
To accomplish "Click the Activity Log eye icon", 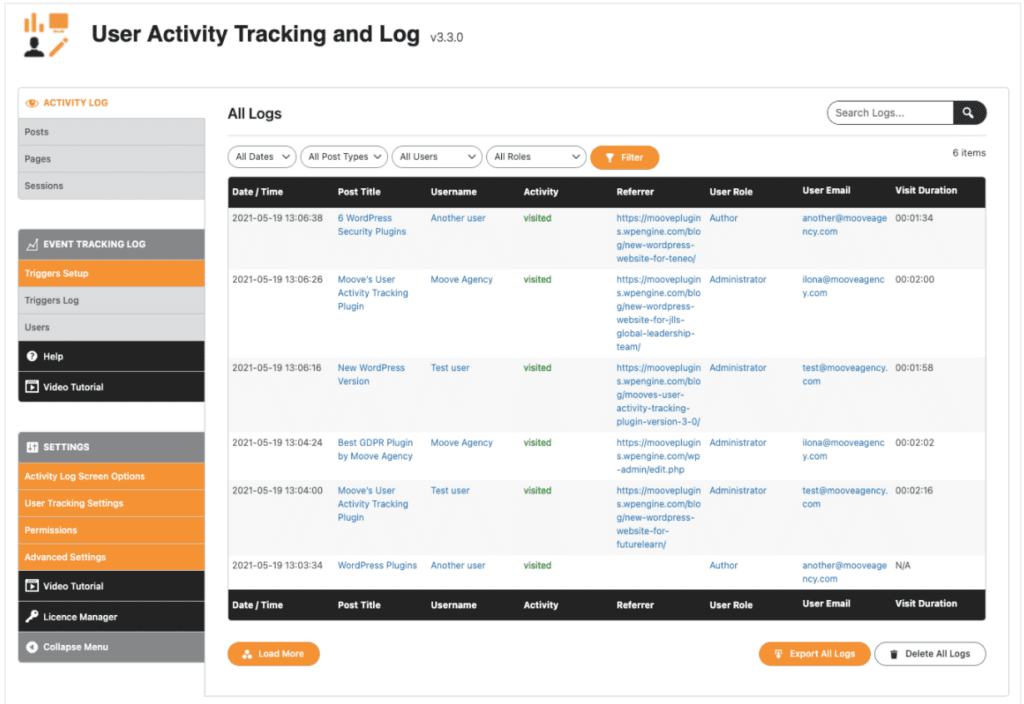I will 32,102.
